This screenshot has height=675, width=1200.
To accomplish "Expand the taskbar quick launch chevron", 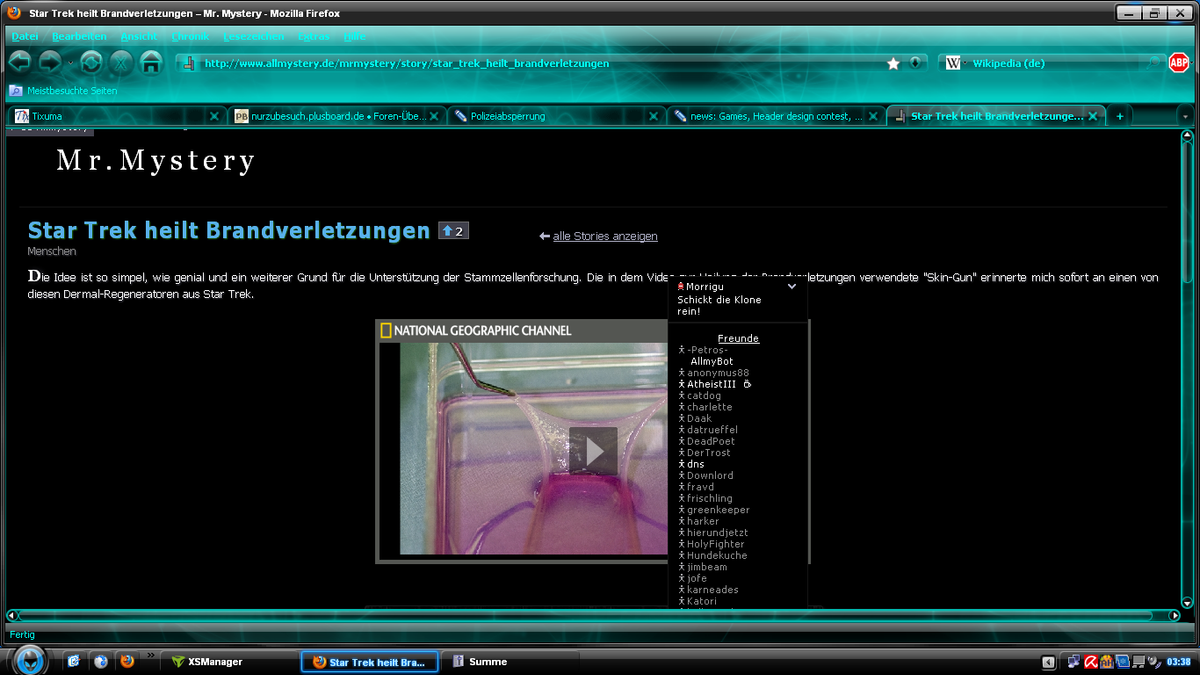I will tap(151, 657).
